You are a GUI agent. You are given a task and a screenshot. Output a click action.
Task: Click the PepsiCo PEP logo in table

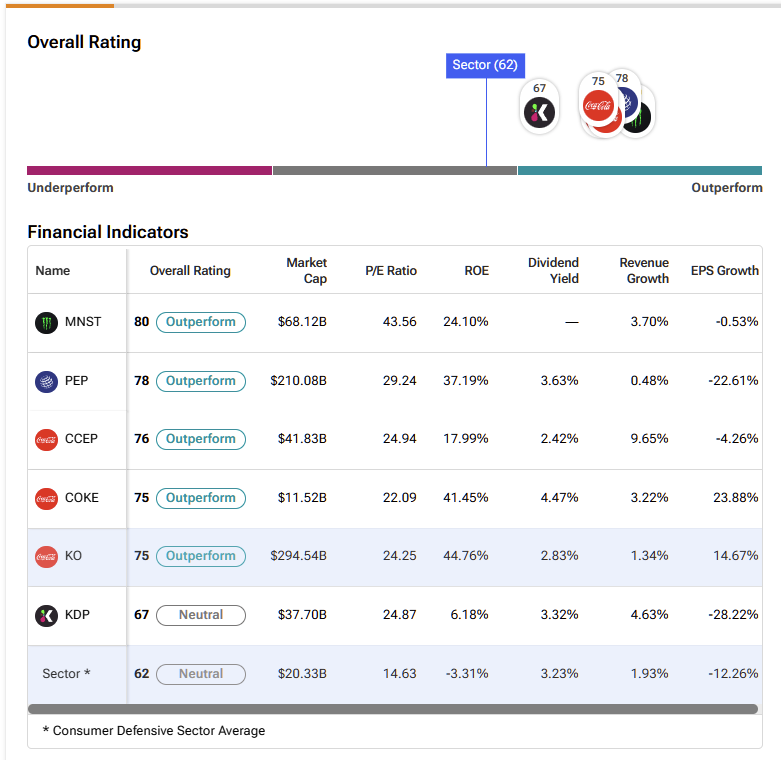click(46, 381)
